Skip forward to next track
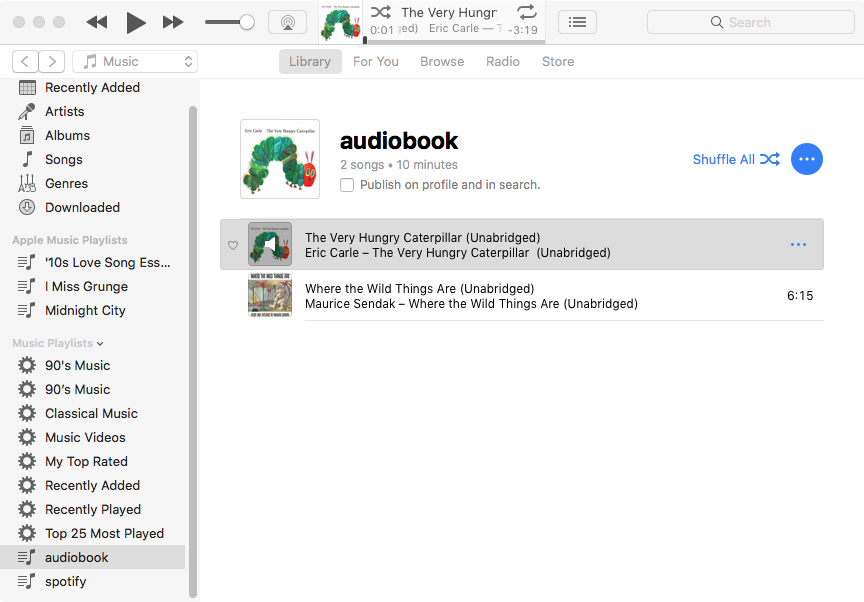The height and width of the screenshot is (602, 864). click(x=173, y=22)
